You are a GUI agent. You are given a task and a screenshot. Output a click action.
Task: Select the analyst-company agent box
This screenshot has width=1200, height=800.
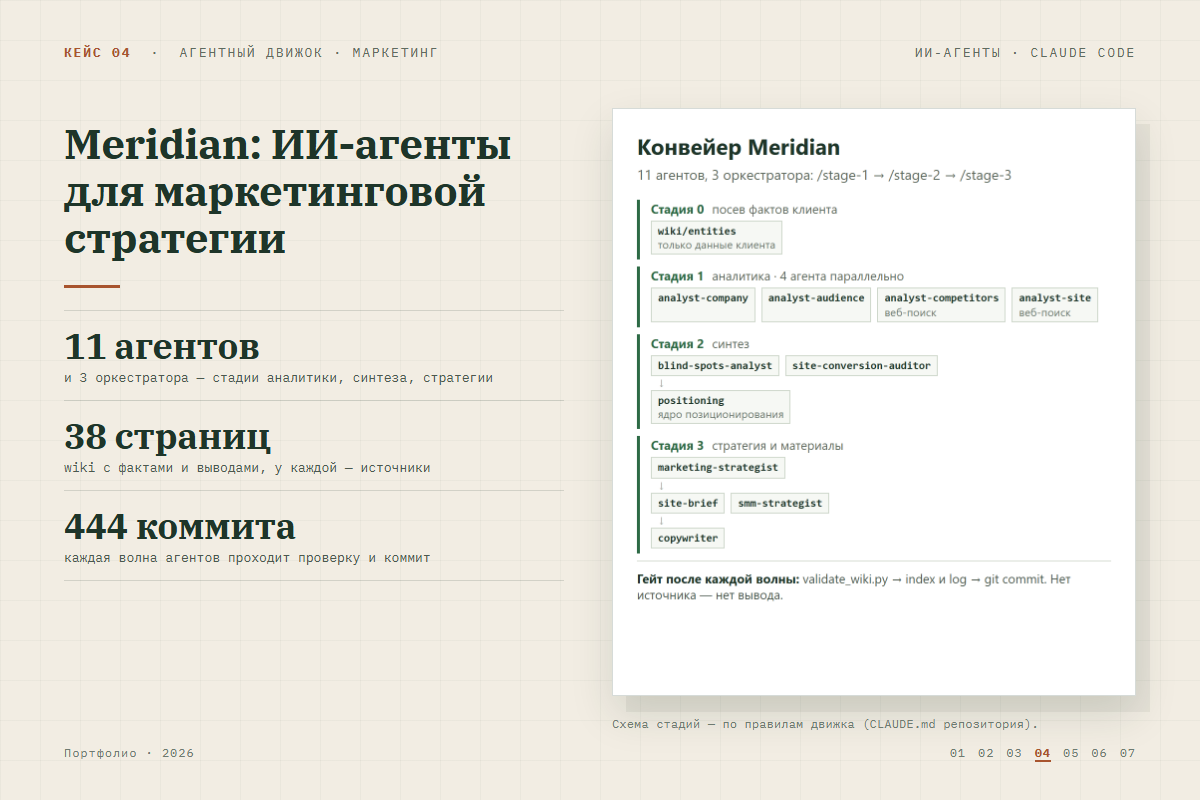point(703,305)
